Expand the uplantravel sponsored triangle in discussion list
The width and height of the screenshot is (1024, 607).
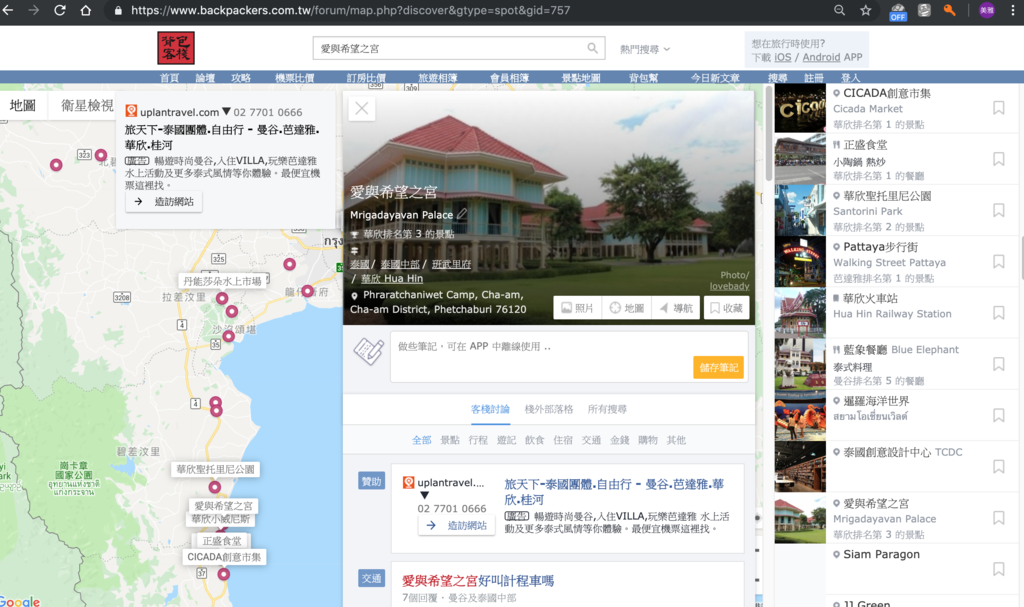coord(424,495)
